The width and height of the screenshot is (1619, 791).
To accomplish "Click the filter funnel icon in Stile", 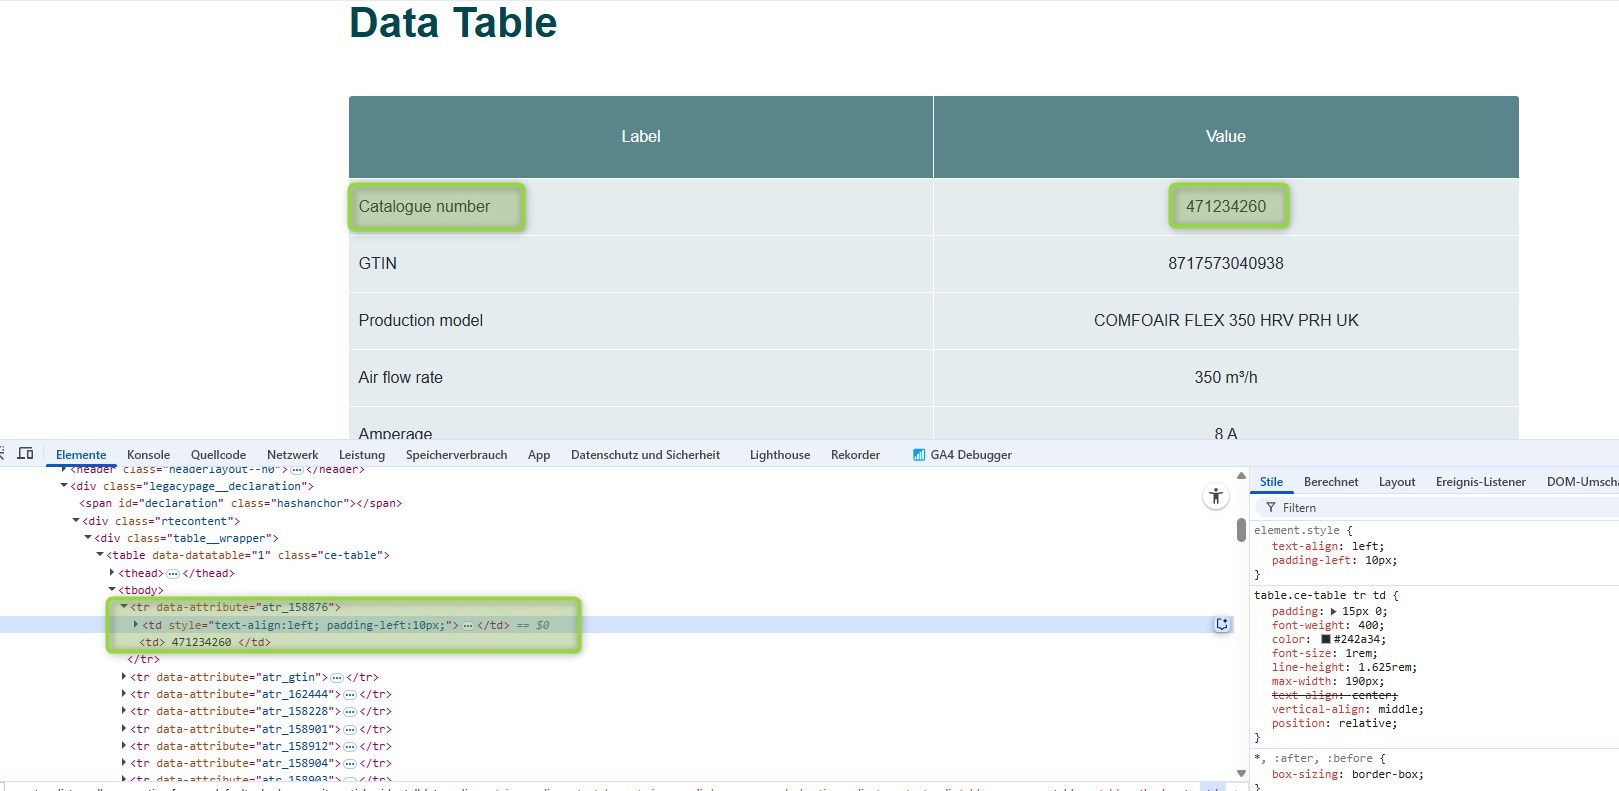I will (x=1271, y=508).
